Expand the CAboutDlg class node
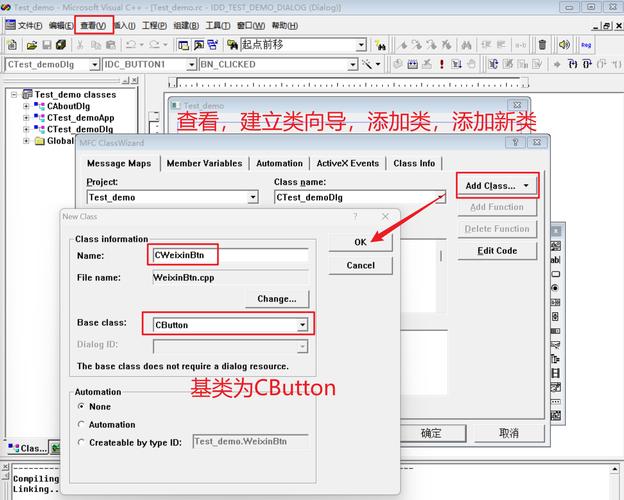This screenshot has height=500, width=624. coord(26,106)
